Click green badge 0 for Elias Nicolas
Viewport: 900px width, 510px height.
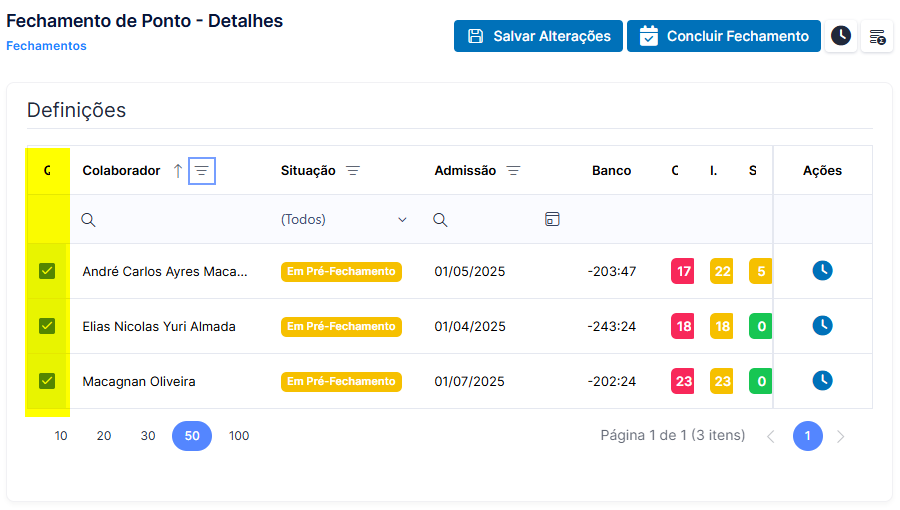point(761,326)
